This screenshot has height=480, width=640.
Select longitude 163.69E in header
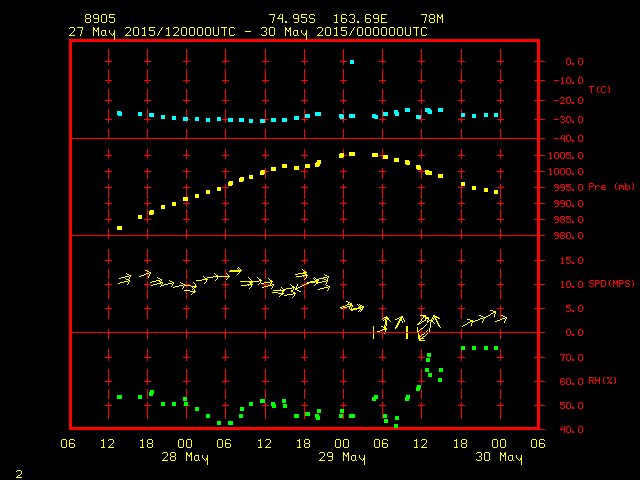click(360, 19)
